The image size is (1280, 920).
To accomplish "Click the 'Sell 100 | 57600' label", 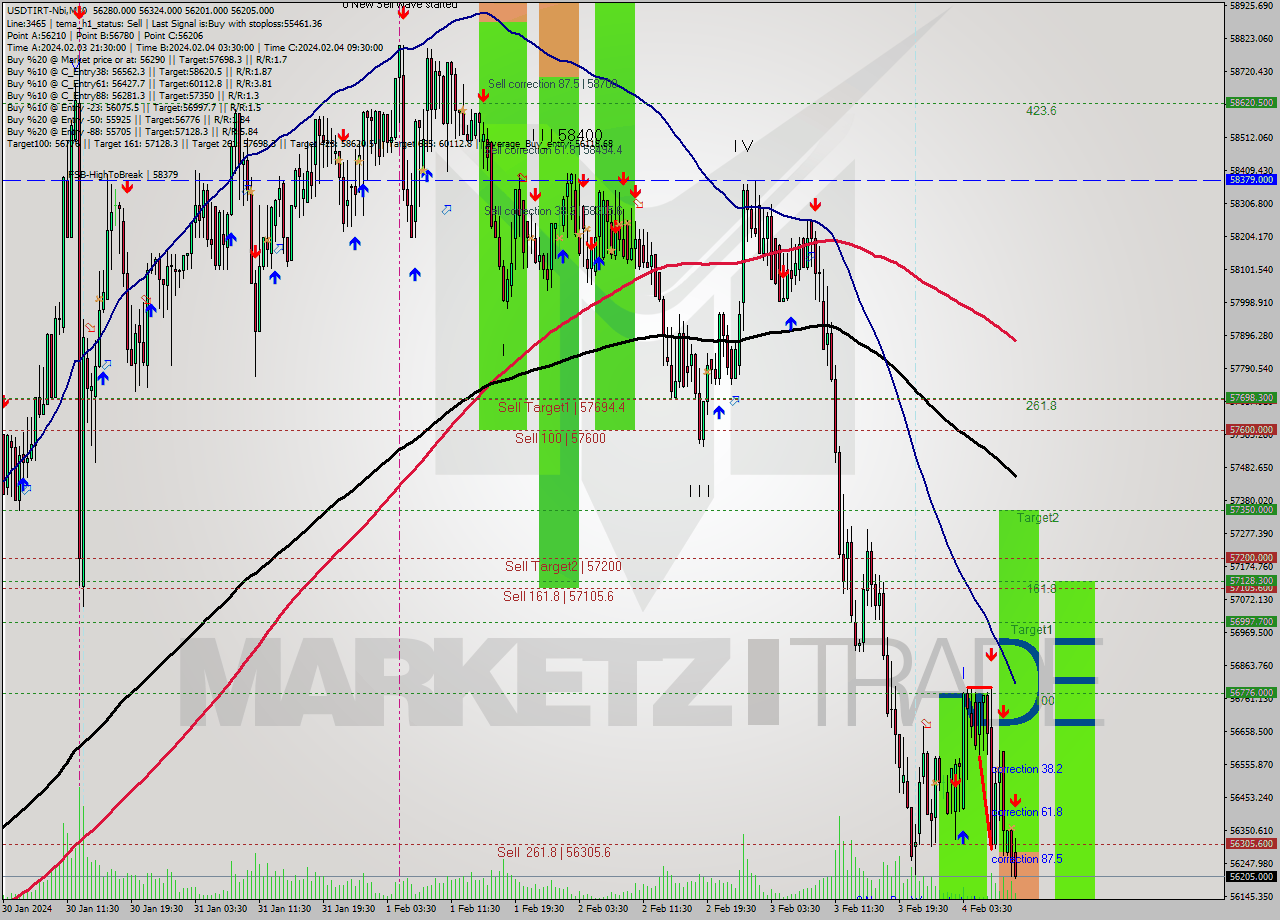I will click(560, 438).
